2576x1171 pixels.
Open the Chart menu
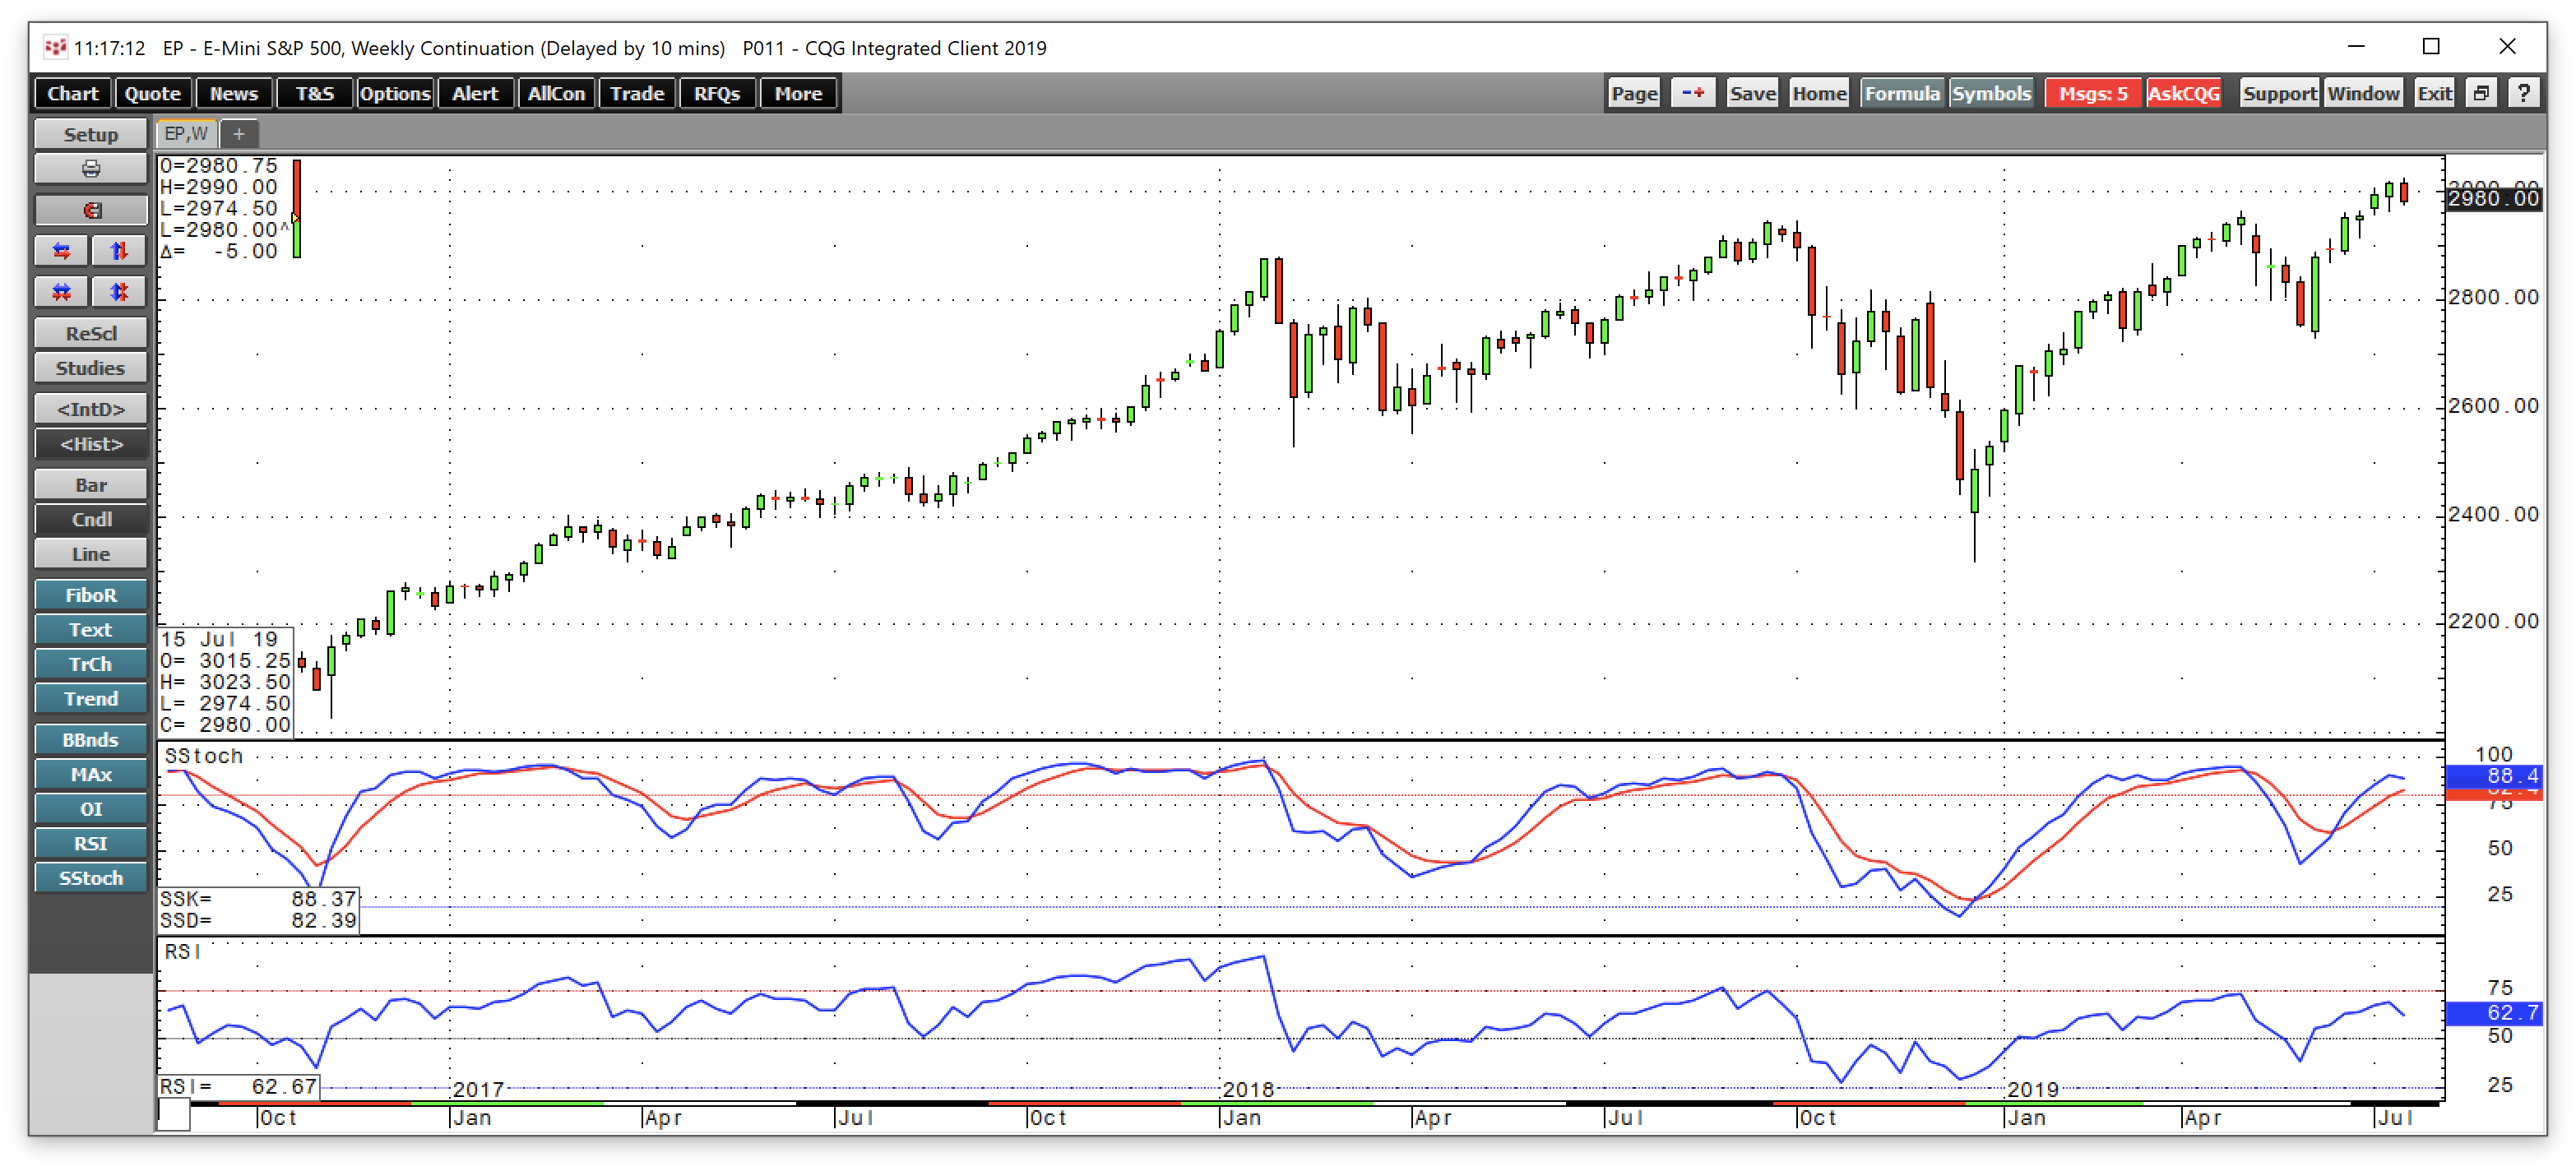[73, 94]
